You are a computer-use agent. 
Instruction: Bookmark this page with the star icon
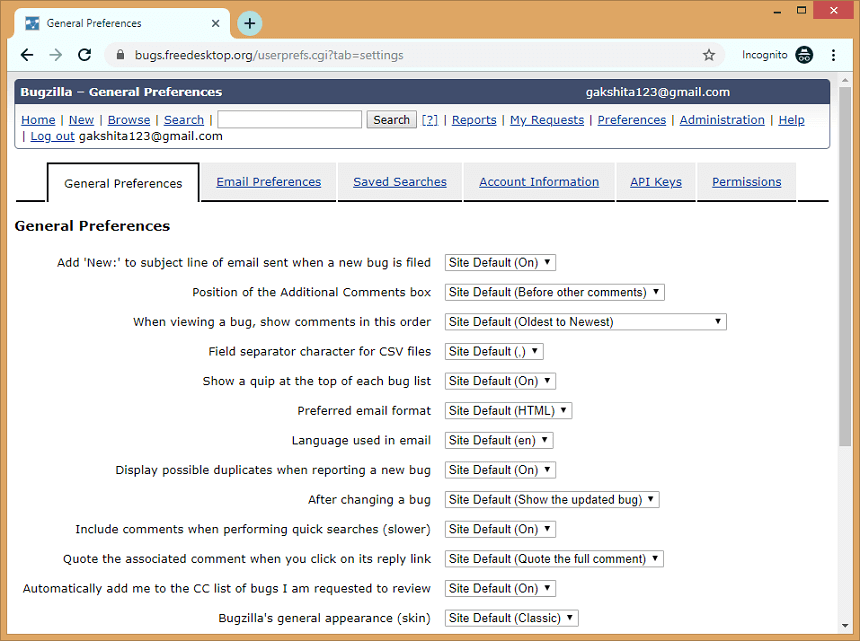coord(709,55)
